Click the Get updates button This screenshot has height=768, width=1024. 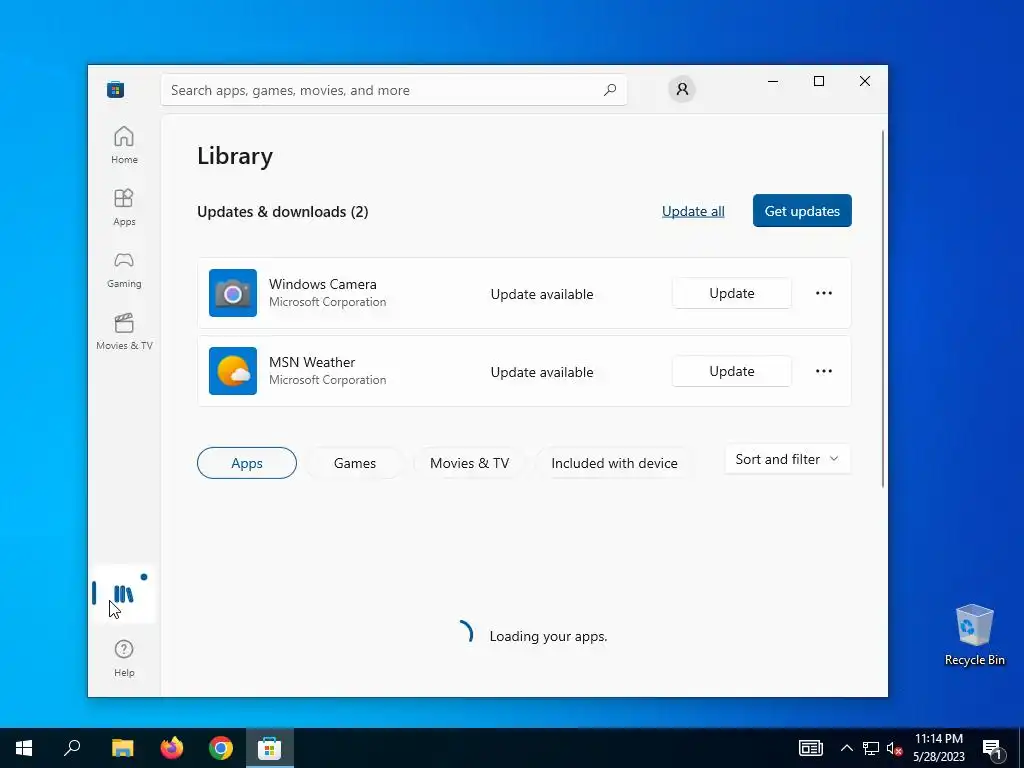click(x=802, y=211)
